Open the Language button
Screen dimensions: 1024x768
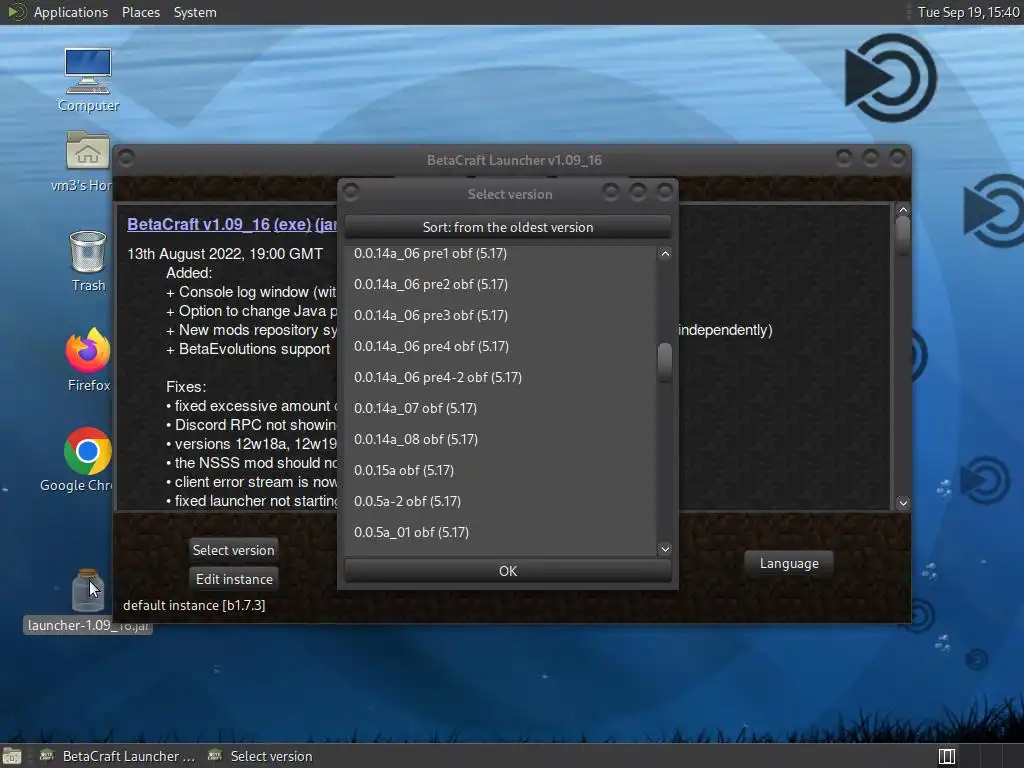click(789, 563)
